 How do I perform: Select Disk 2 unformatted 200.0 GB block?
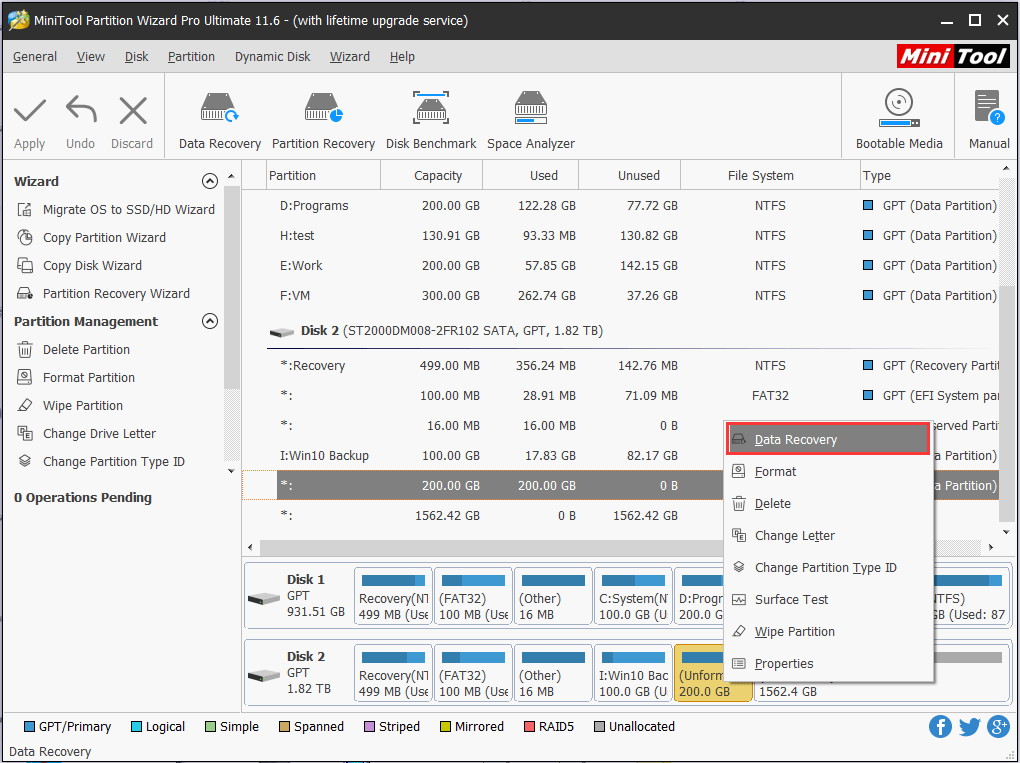click(699, 673)
